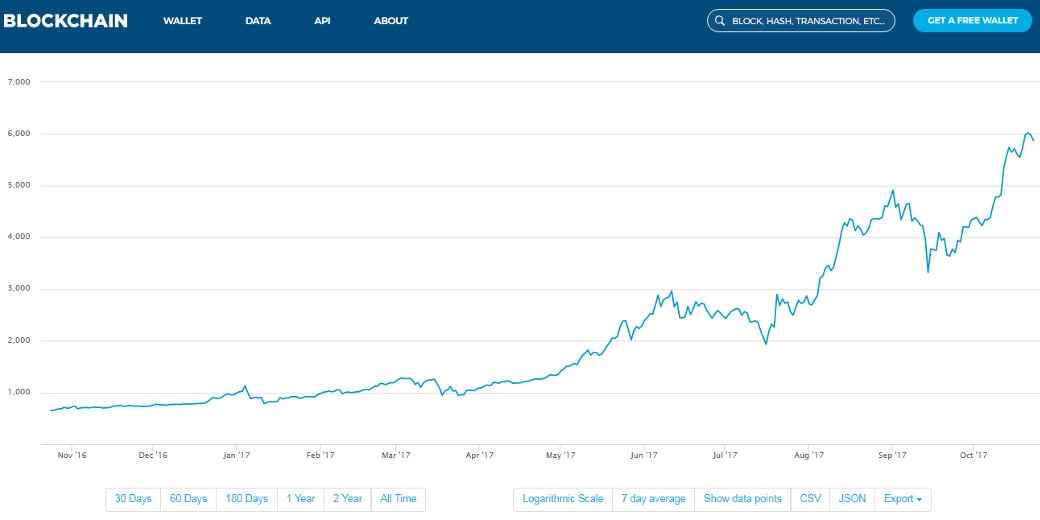Select the 30 Days time range

point(133,499)
